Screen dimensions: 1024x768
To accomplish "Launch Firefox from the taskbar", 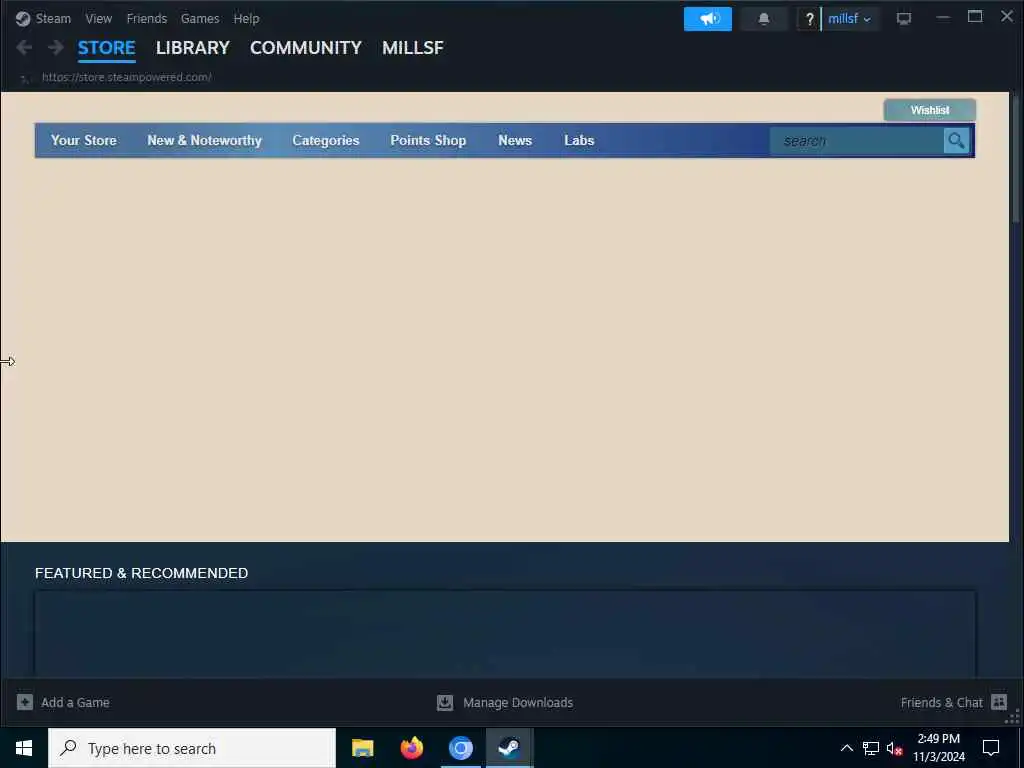I will click(x=411, y=748).
